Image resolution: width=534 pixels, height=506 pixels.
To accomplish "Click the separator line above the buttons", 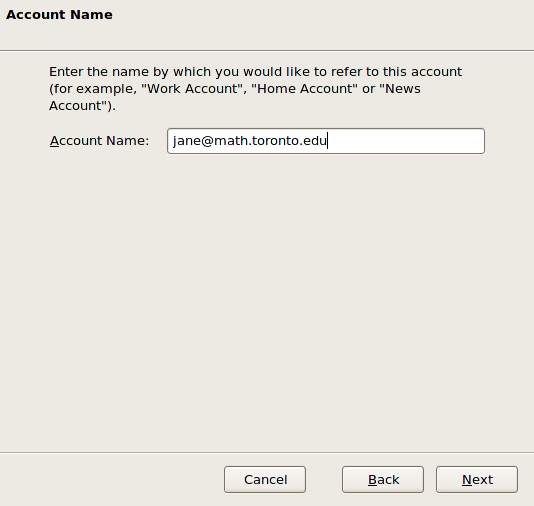I will [x=267, y=453].
